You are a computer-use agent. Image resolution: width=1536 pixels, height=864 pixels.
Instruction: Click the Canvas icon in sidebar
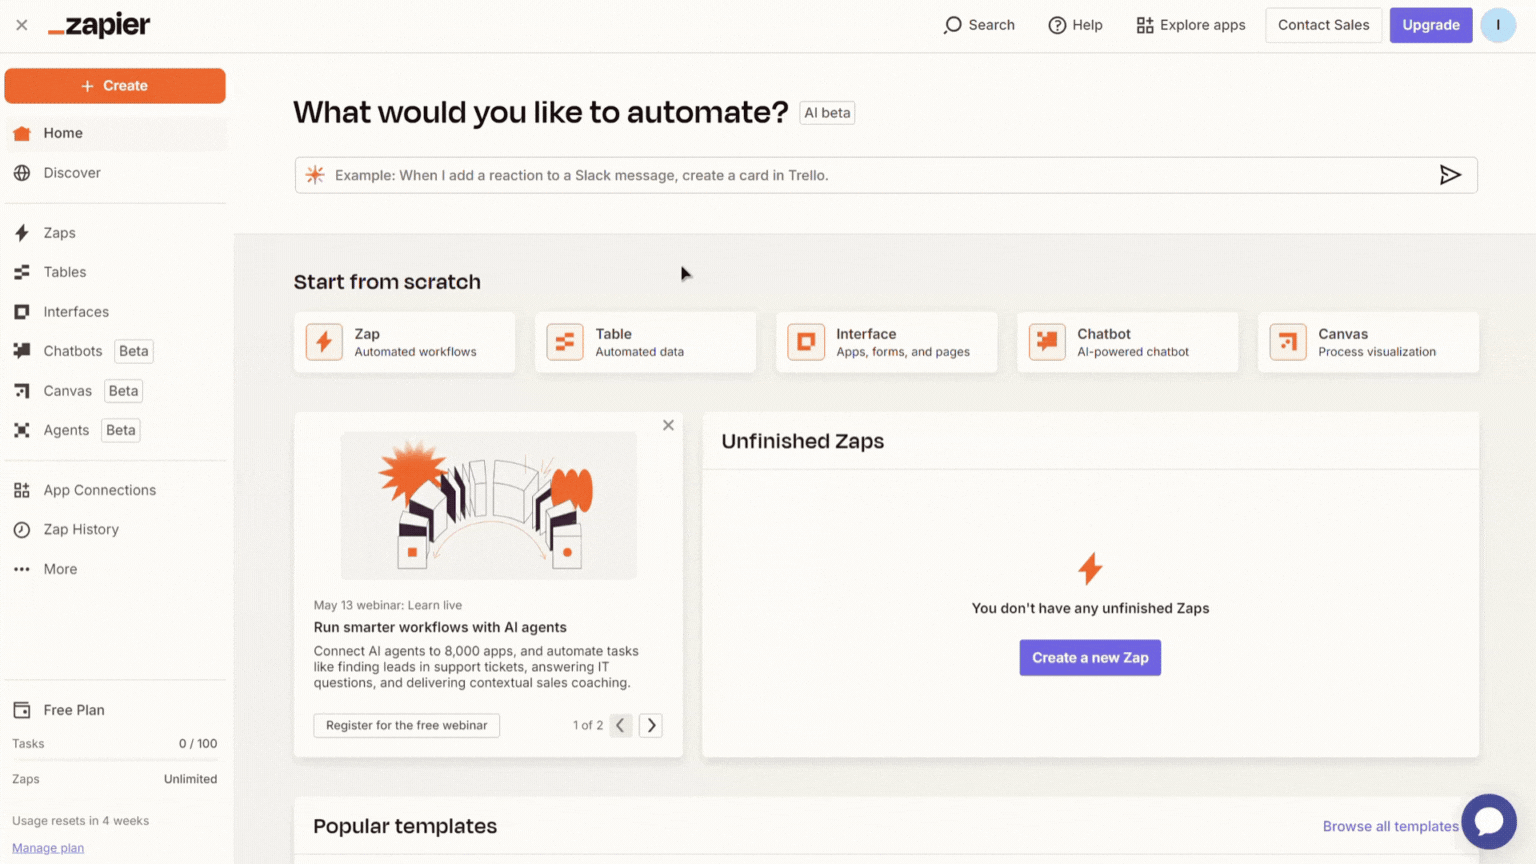point(22,391)
